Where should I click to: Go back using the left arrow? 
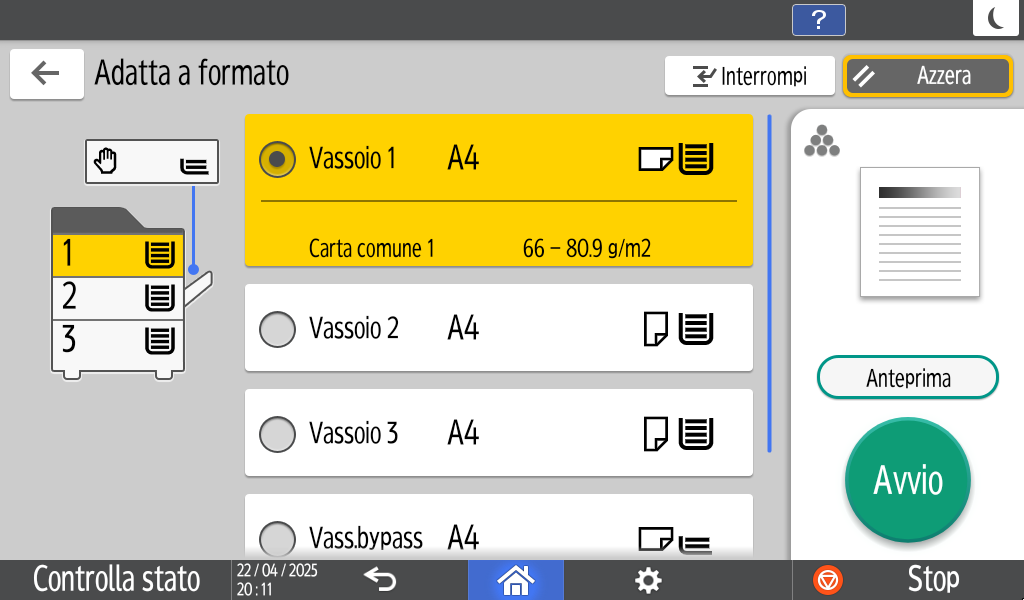click(46, 74)
